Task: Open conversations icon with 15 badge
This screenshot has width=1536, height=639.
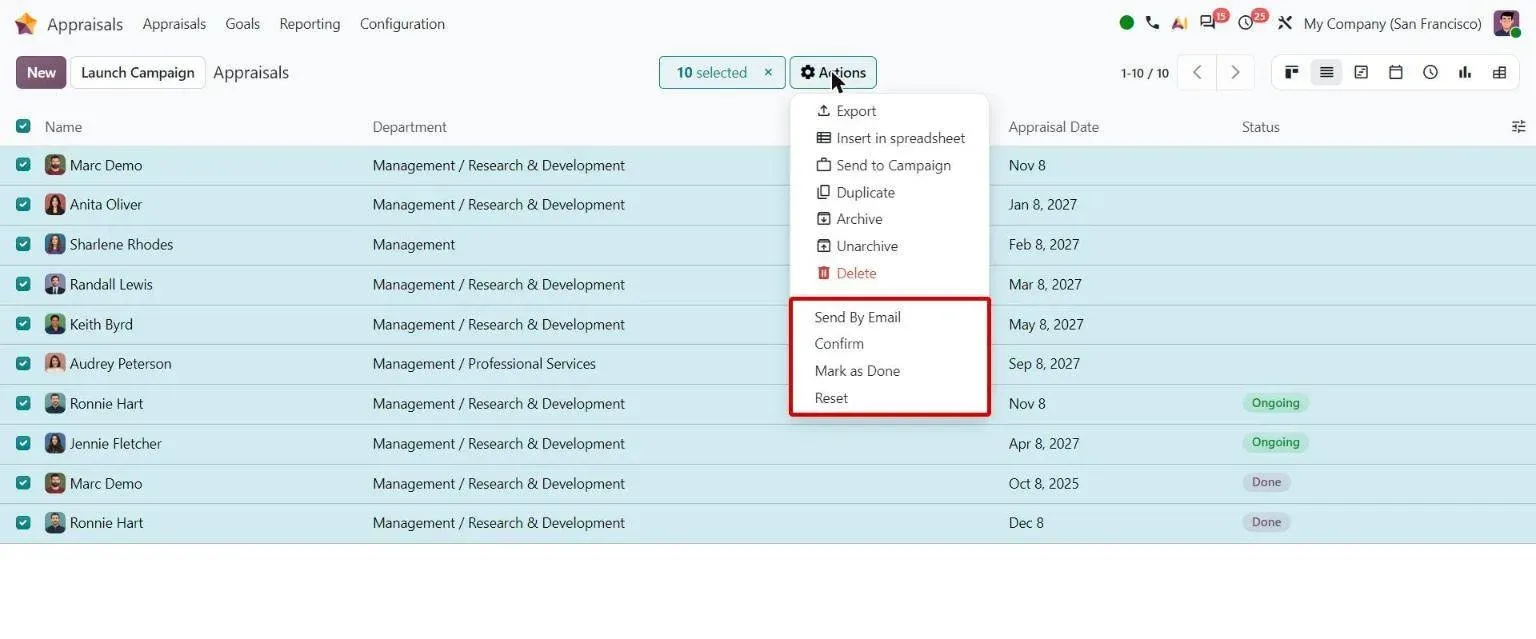Action: (x=1208, y=23)
